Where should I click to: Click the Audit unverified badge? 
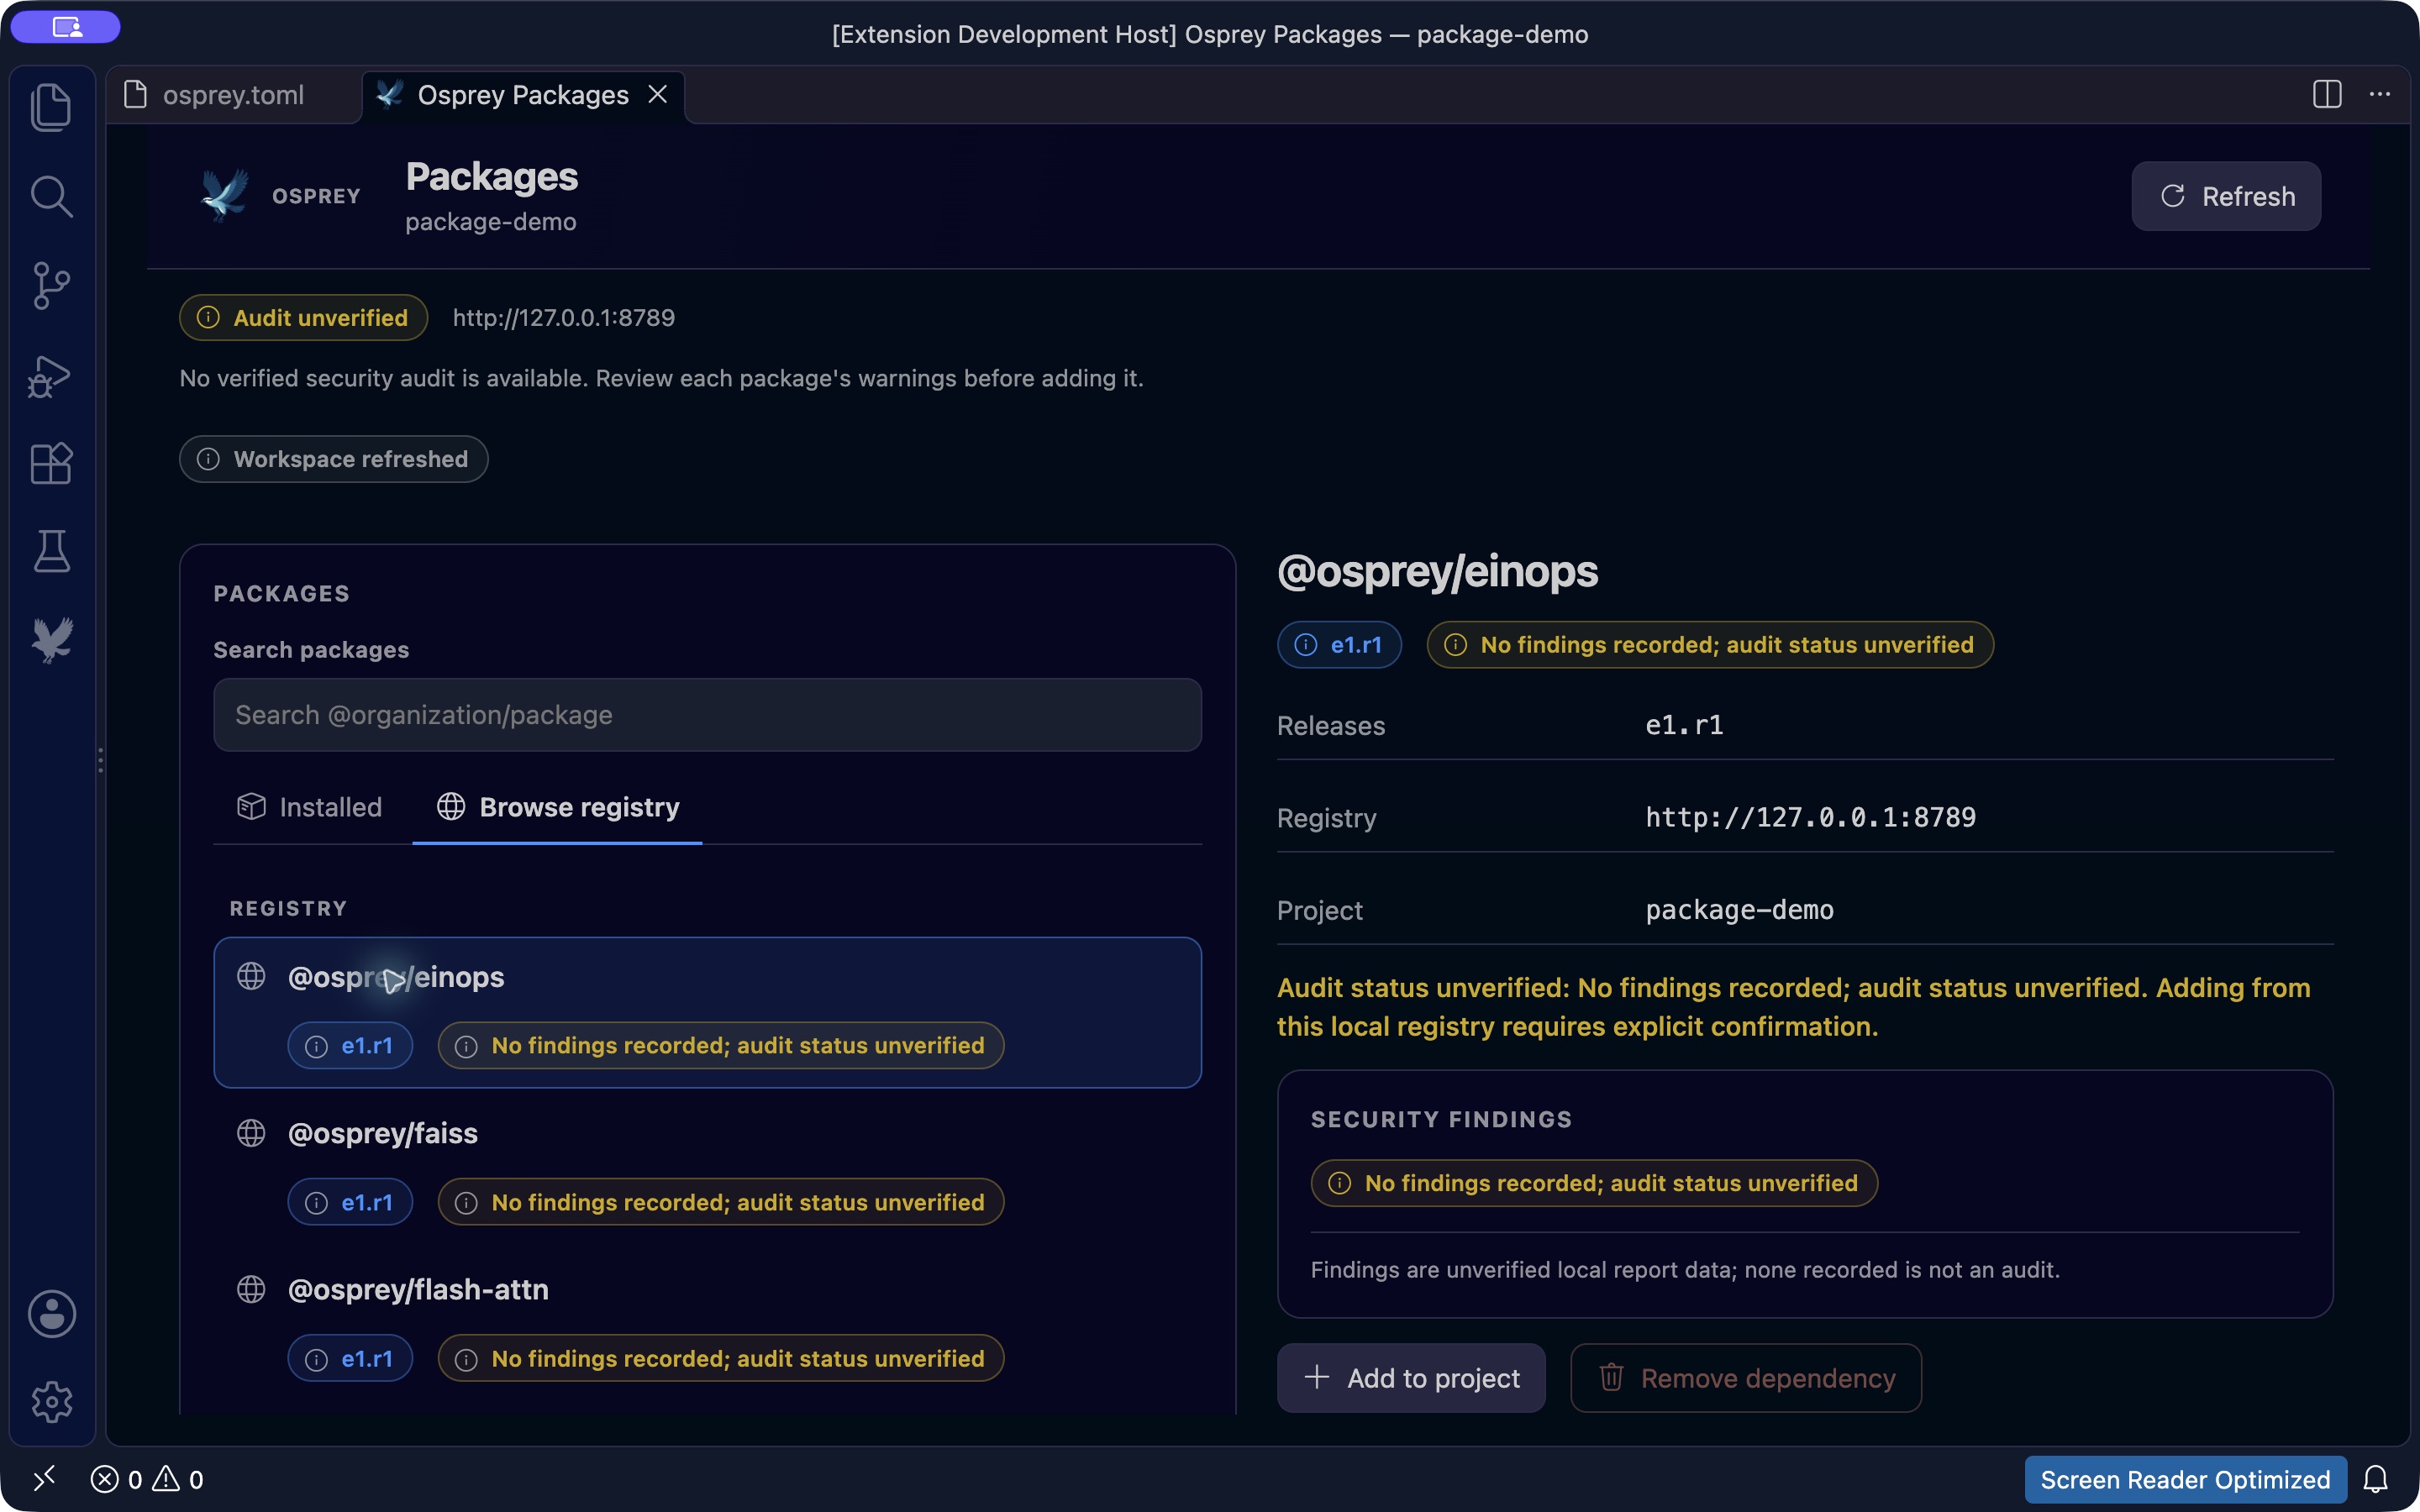[x=304, y=317]
